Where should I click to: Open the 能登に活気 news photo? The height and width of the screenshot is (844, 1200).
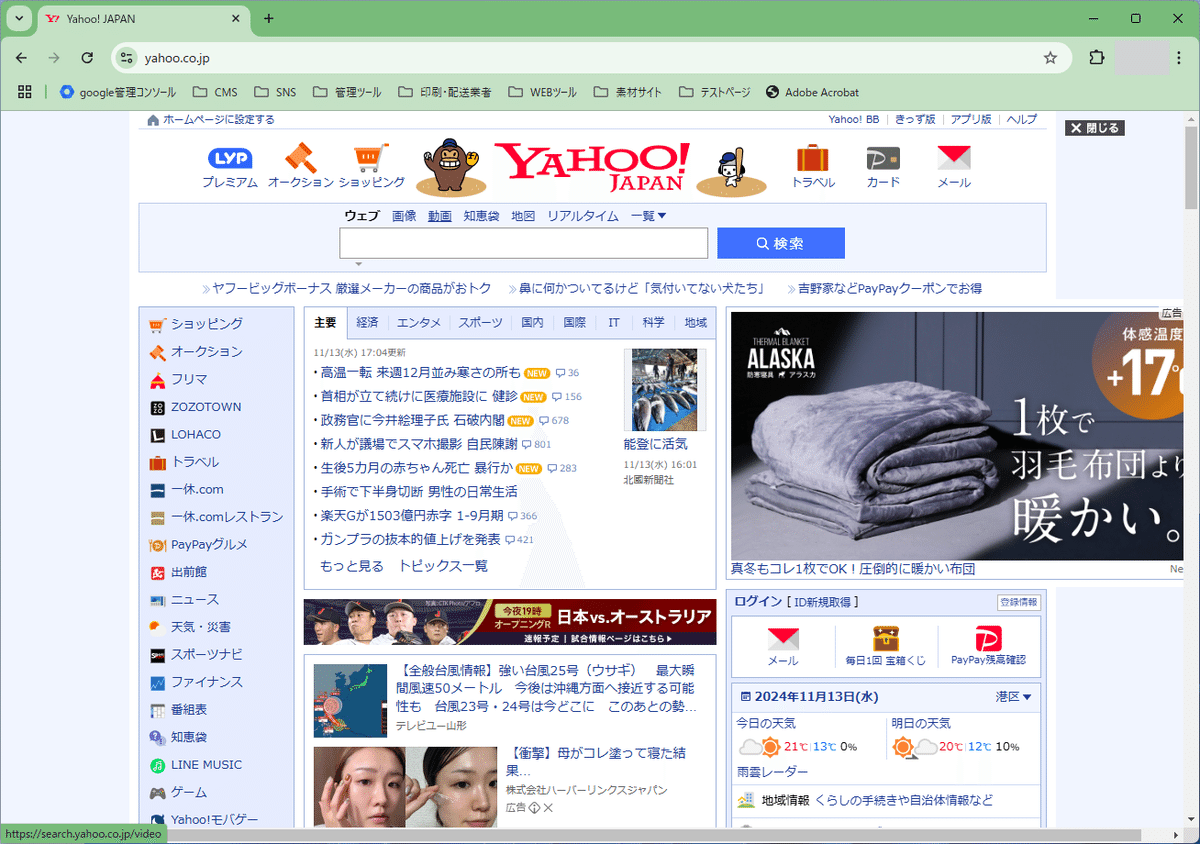(664, 390)
